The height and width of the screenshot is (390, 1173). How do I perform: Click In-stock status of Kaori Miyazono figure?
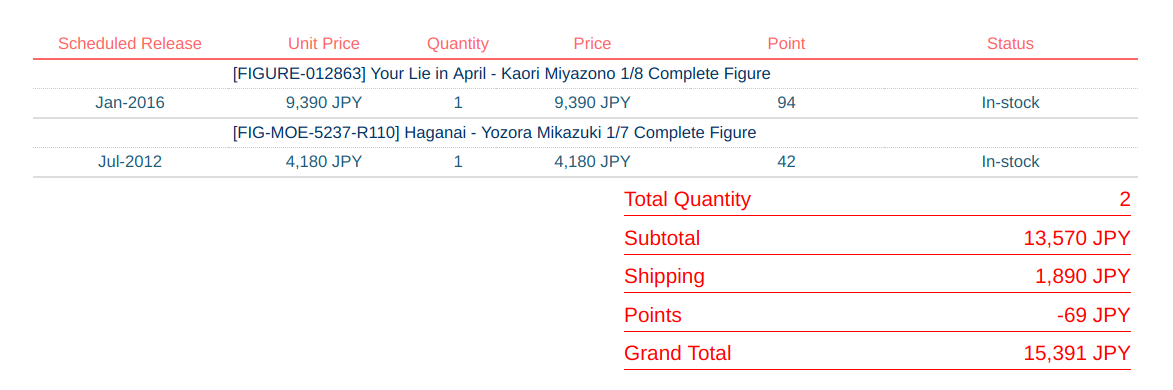(1010, 103)
